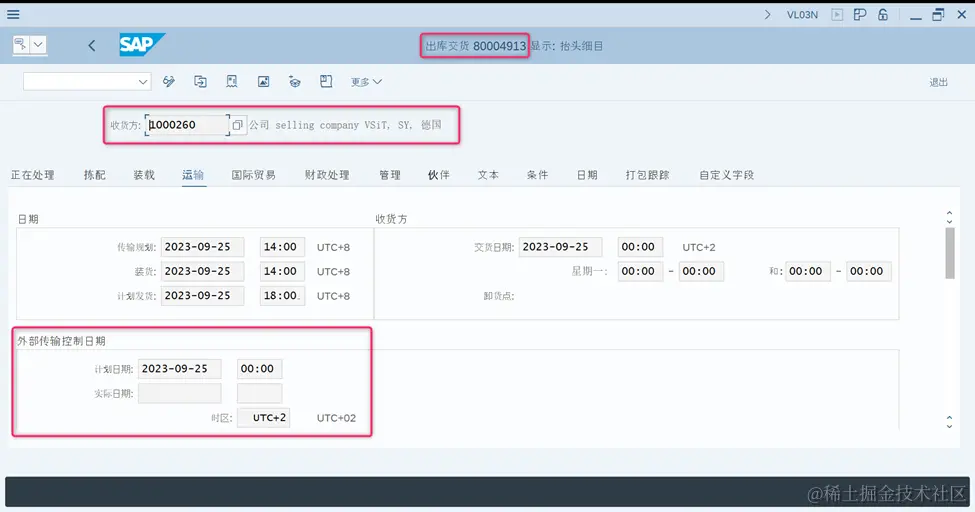
Task: Click the 时区 field showing UTC+2
Action: (x=264, y=417)
